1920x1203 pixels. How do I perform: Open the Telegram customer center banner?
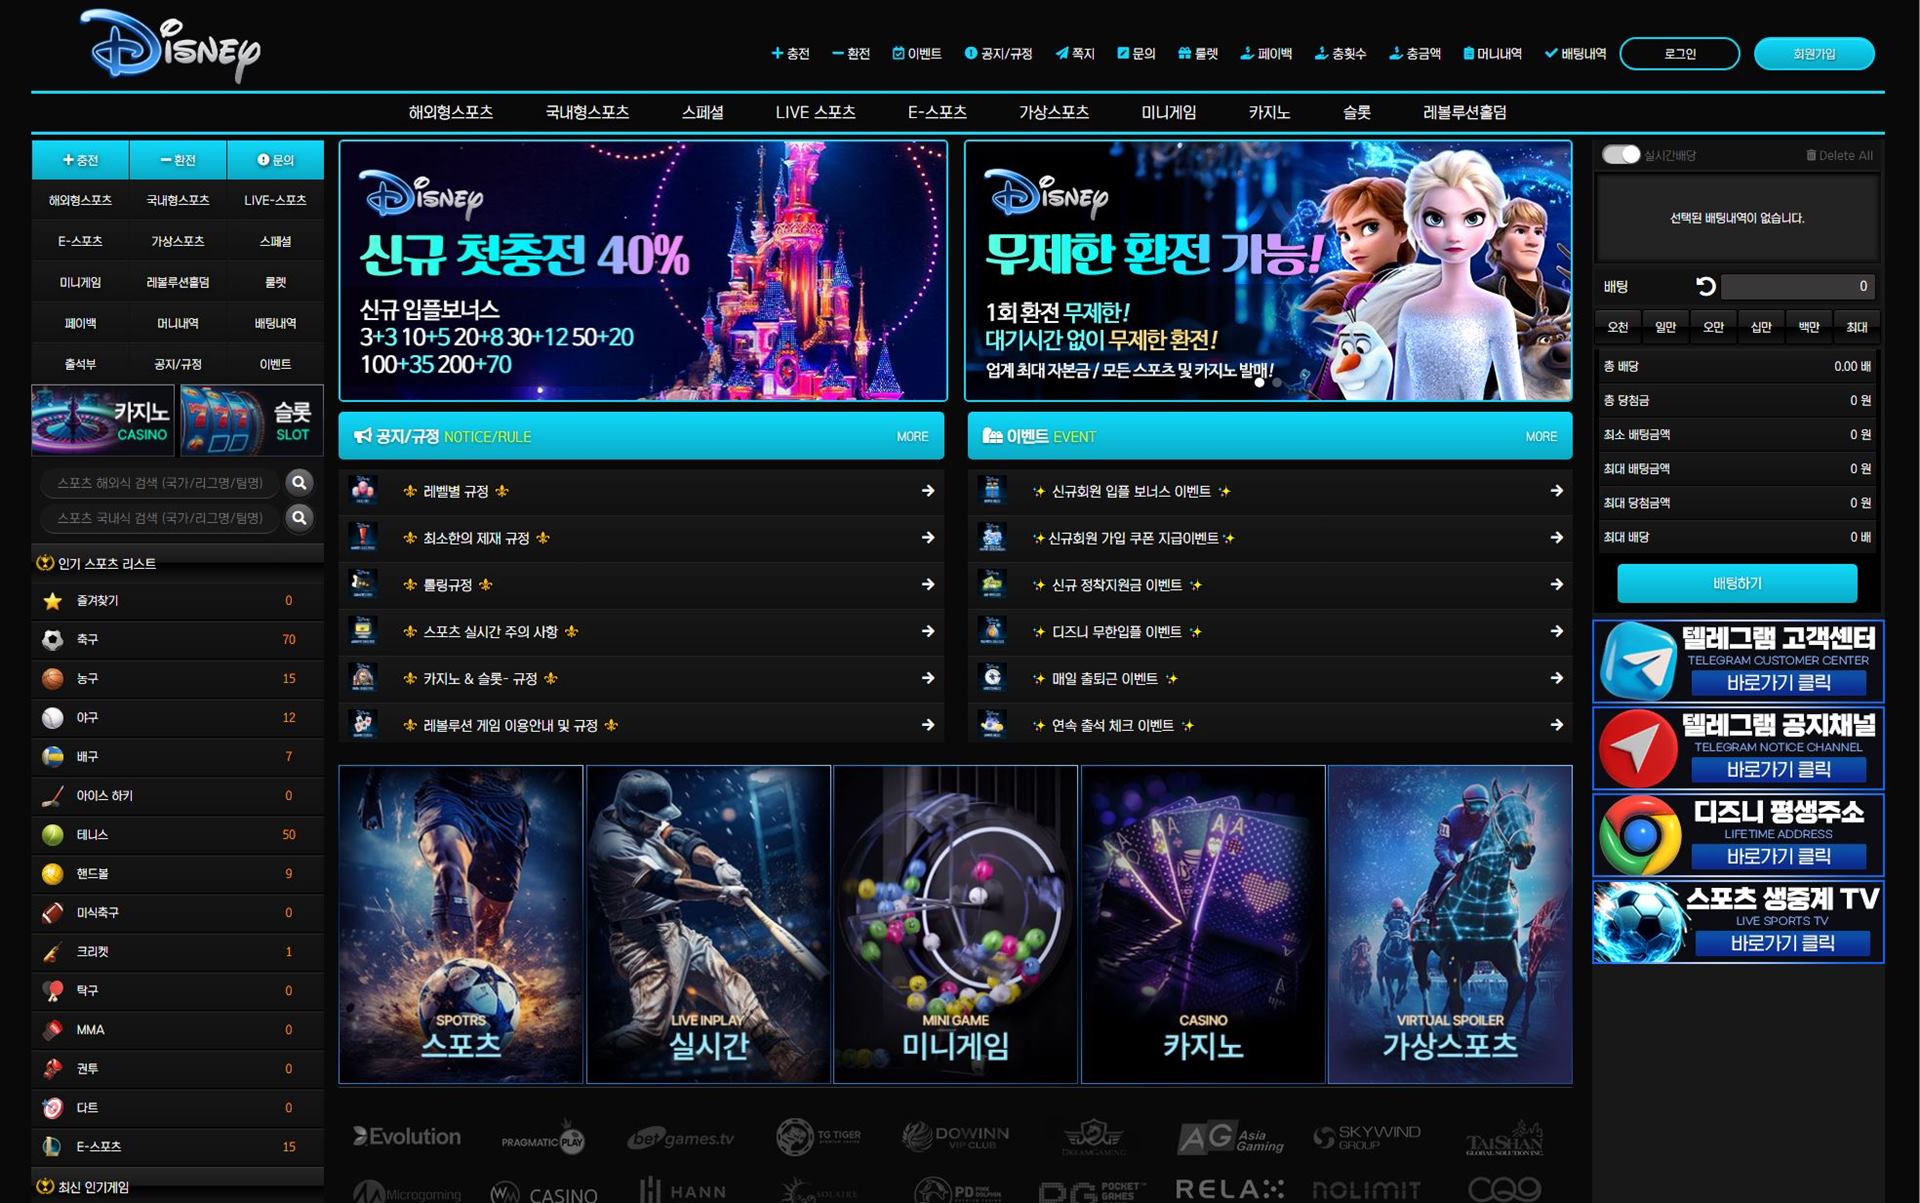pyautogui.click(x=1738, y=661)
